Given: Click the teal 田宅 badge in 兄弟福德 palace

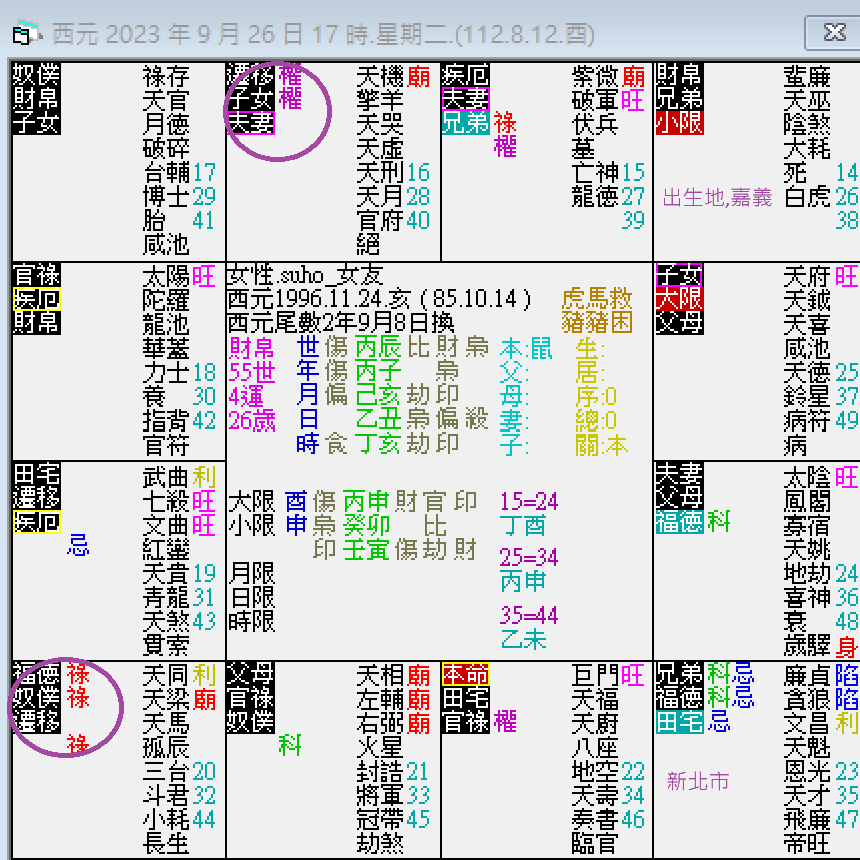Looking at the screenshot, I should coord(682,723).
